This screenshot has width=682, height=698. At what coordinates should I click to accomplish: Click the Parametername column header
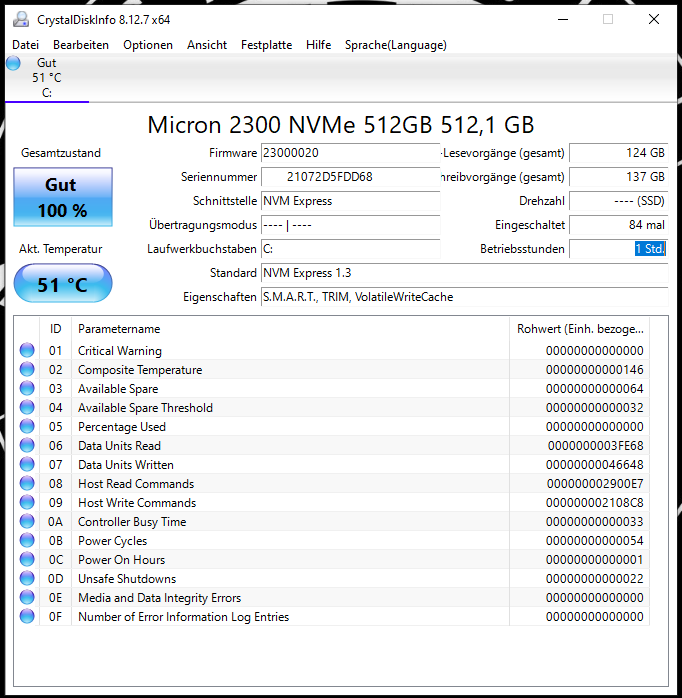(290, 329)
